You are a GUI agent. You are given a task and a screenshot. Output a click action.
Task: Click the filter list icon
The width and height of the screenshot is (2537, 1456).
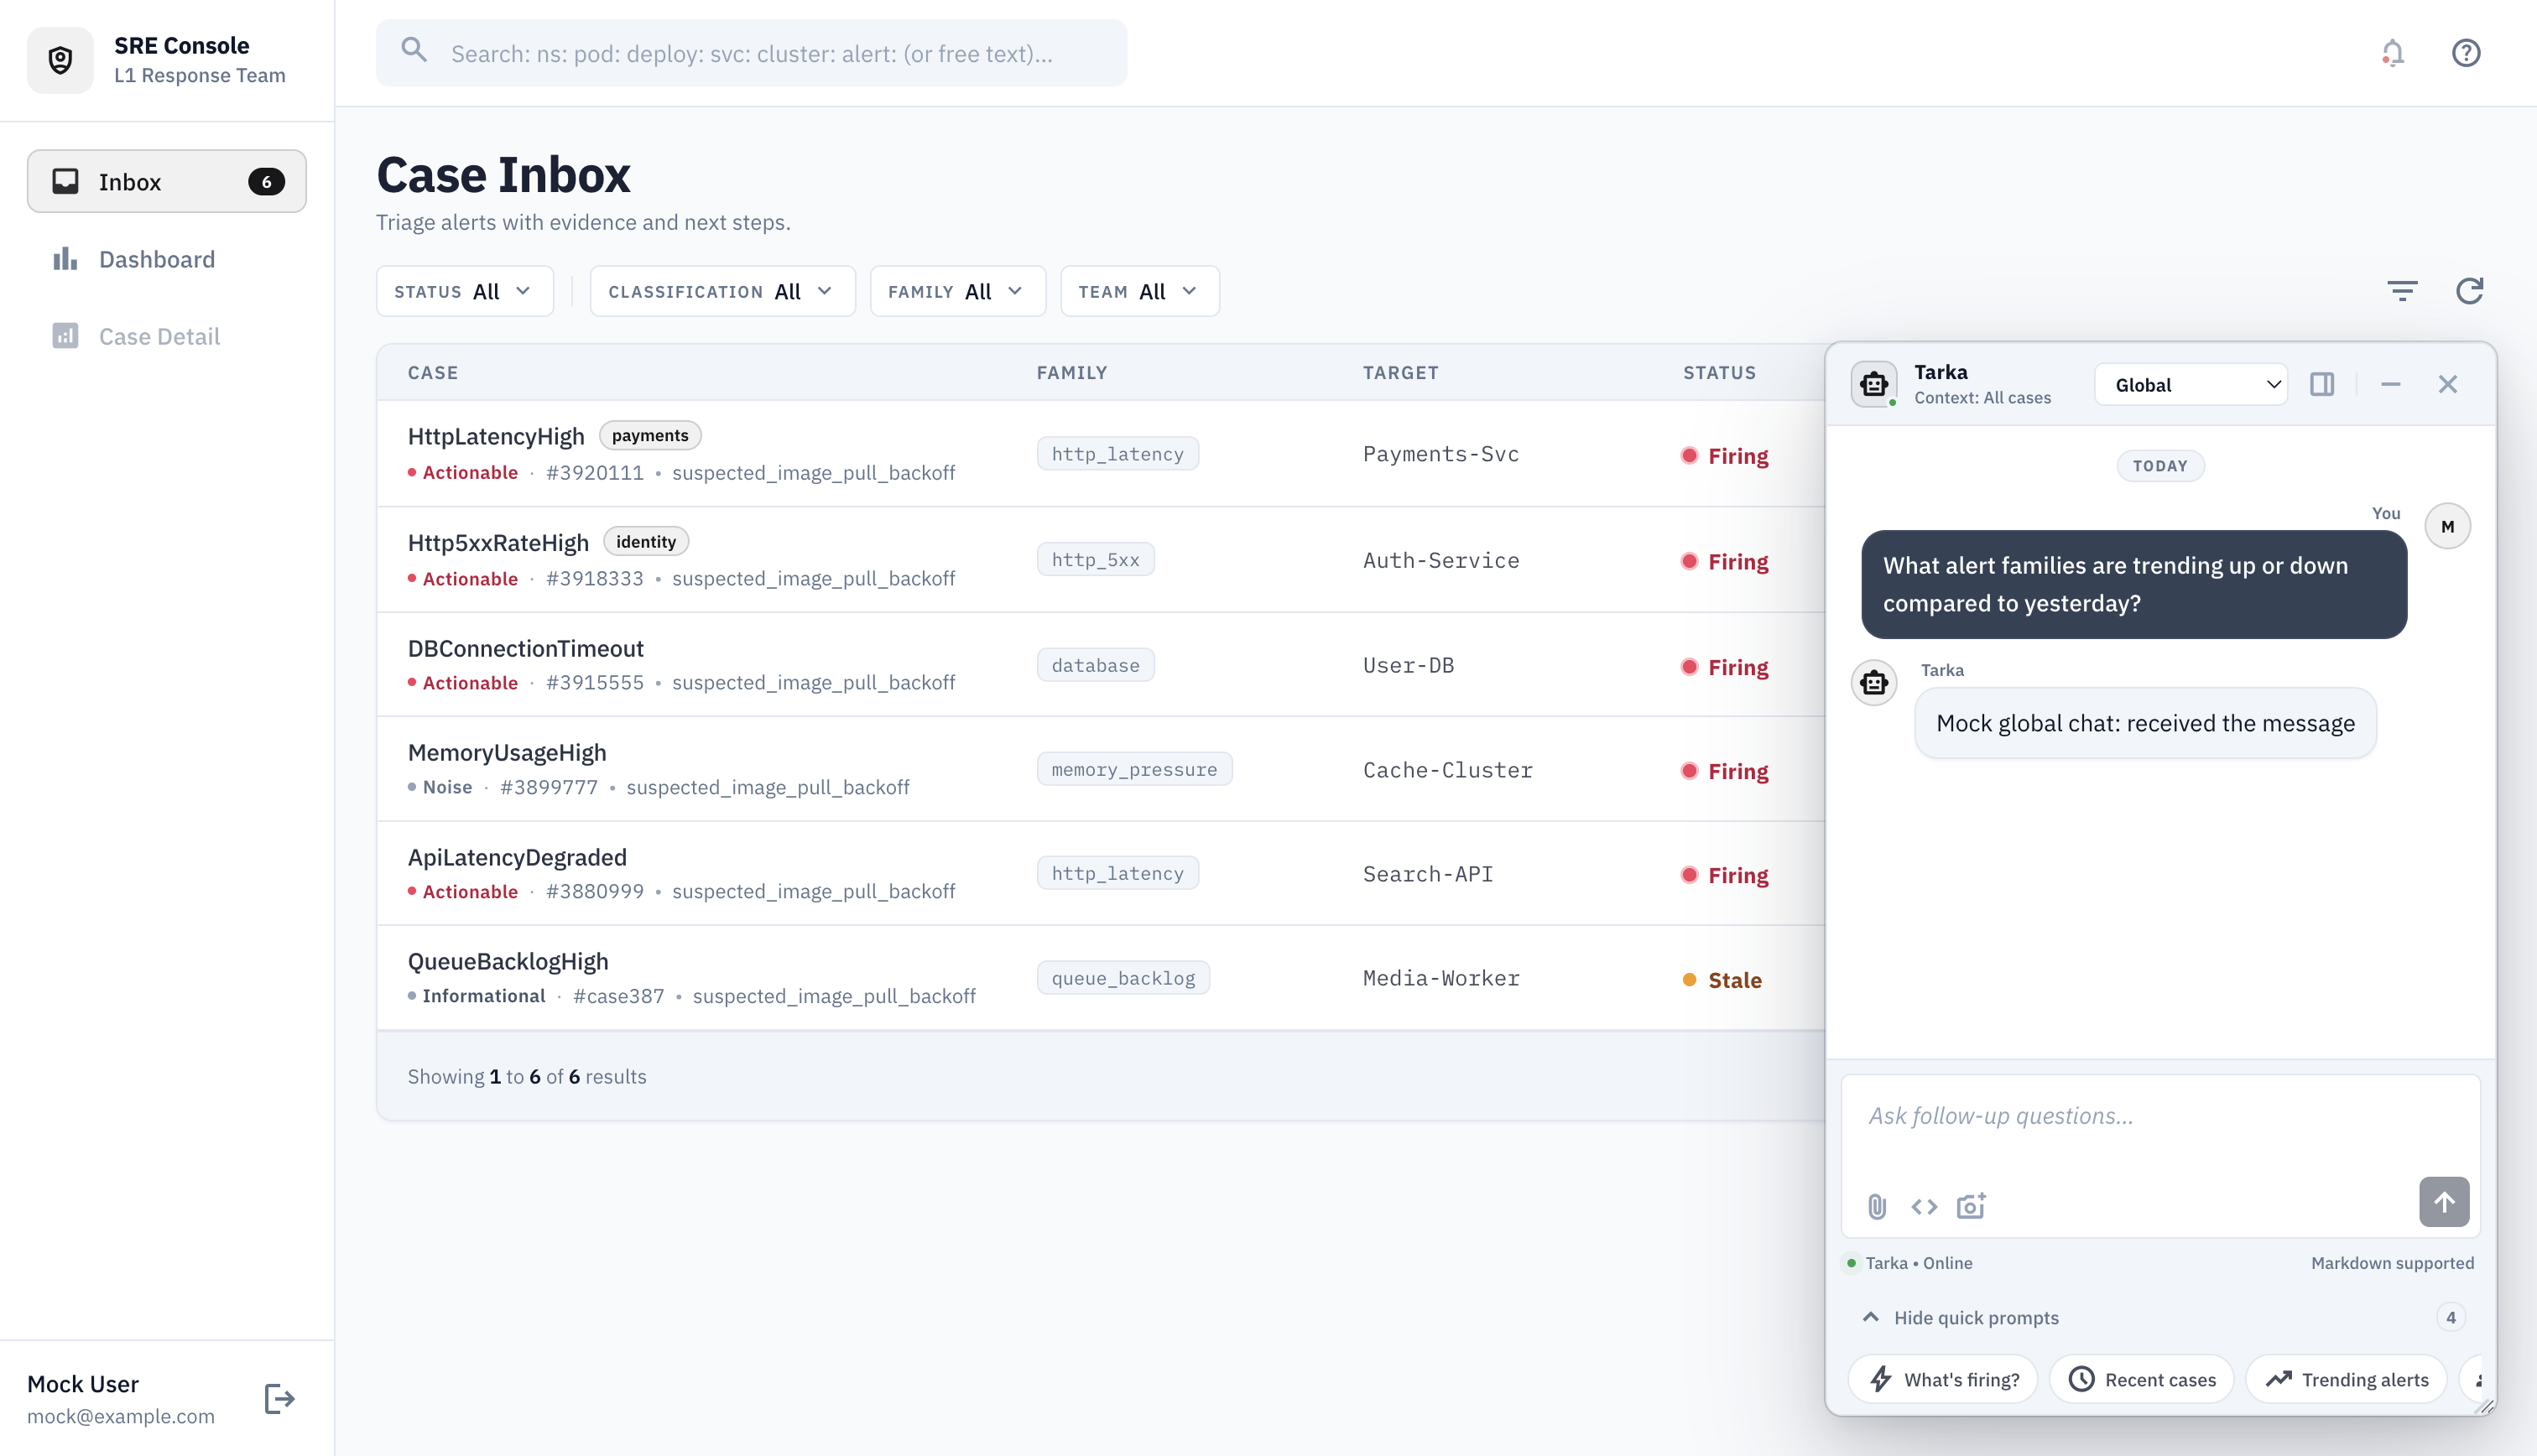2401,291
